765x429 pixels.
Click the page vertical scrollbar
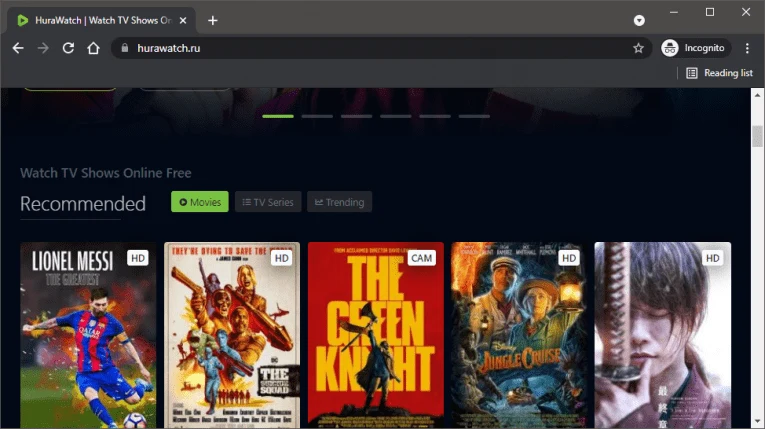point(757,137)
